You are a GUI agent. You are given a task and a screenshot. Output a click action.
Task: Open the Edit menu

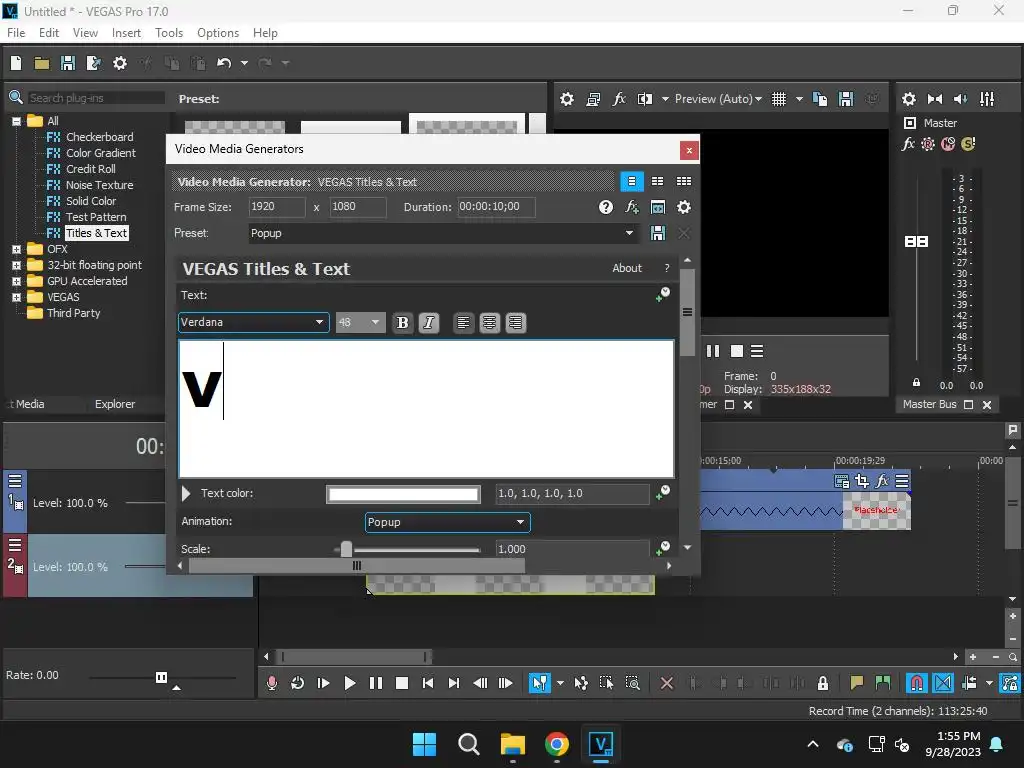49,33
